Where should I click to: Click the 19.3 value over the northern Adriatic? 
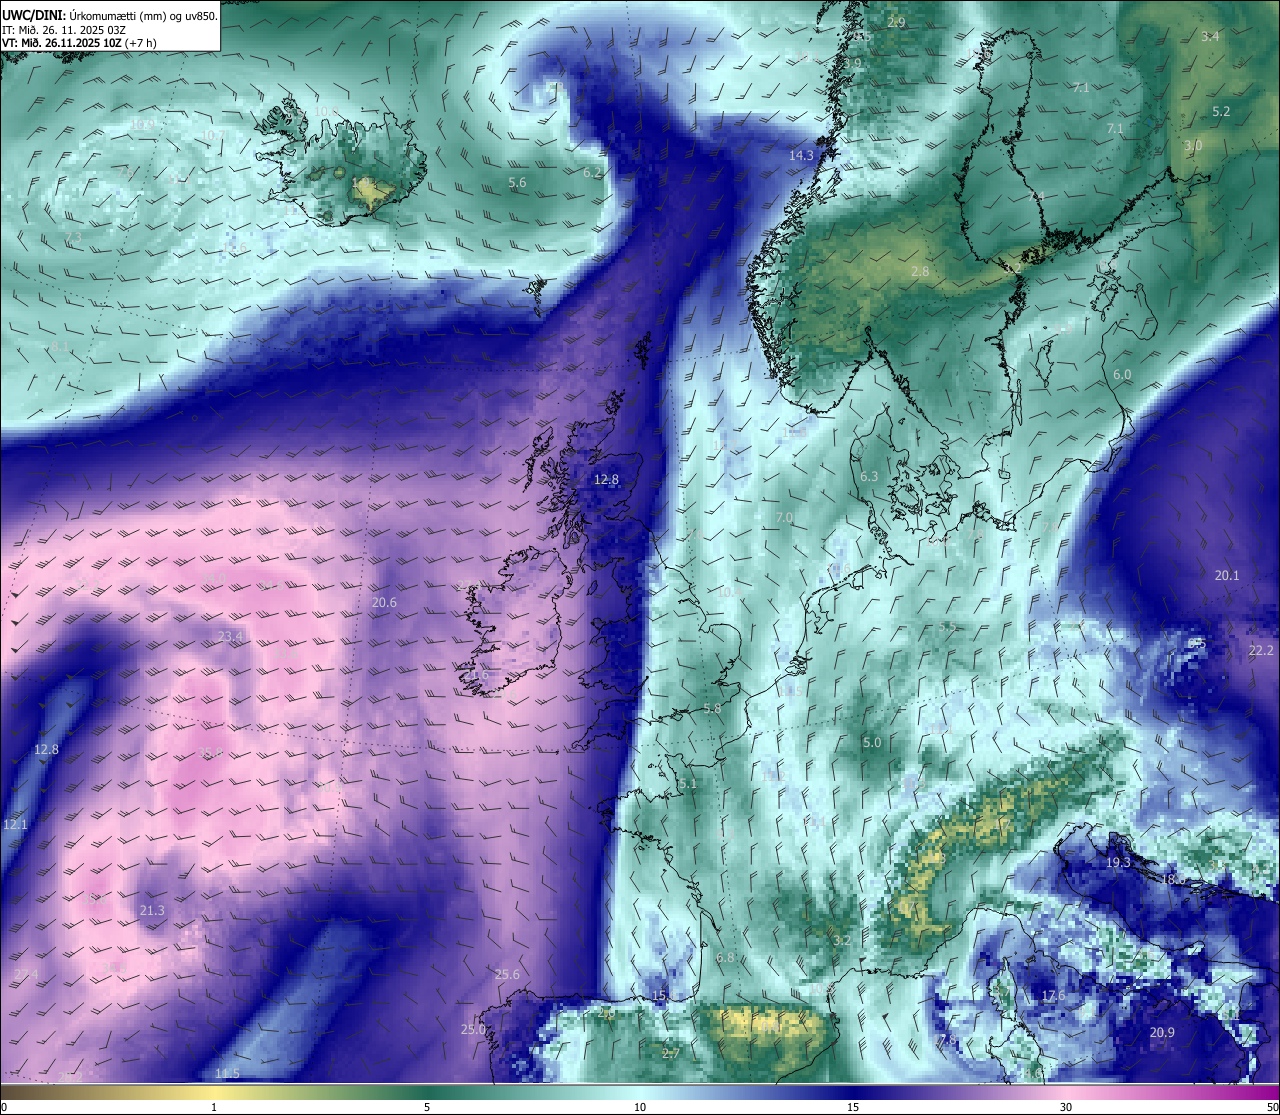1118,863
